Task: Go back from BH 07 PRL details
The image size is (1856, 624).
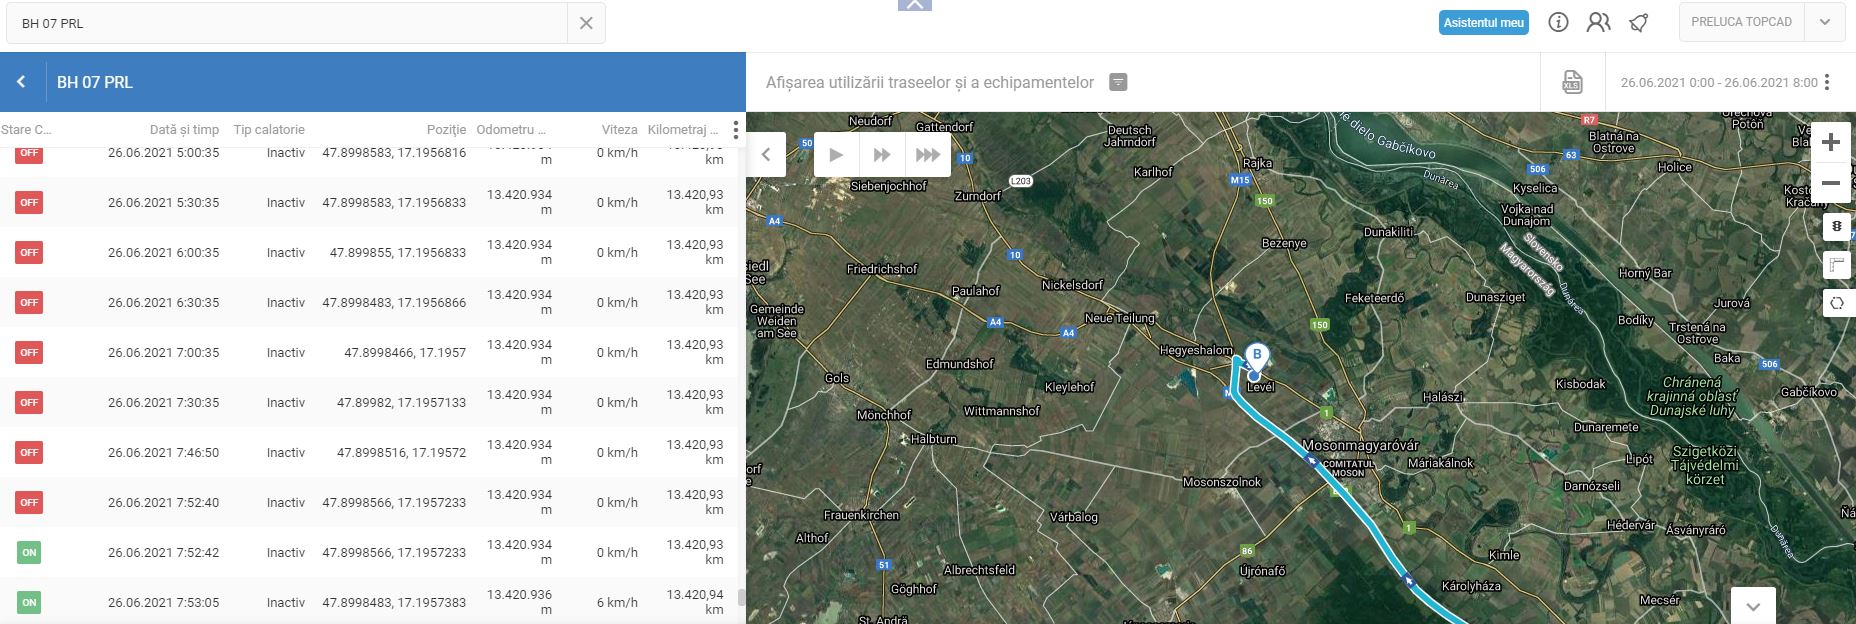Action: tap(21, 82)
